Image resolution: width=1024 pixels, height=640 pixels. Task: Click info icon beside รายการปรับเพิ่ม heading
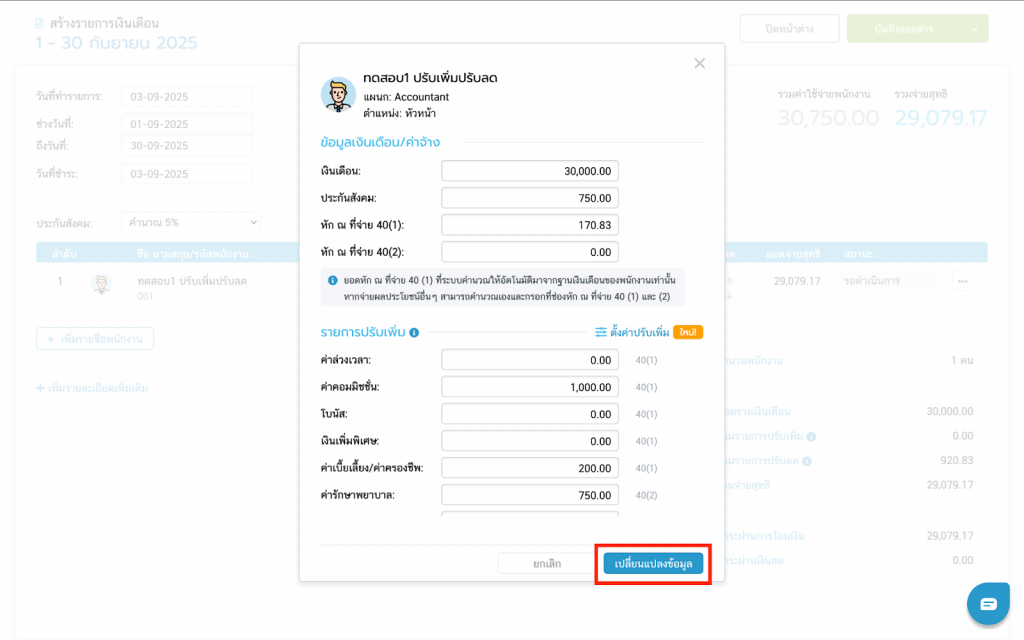click(x=414, y=332)
